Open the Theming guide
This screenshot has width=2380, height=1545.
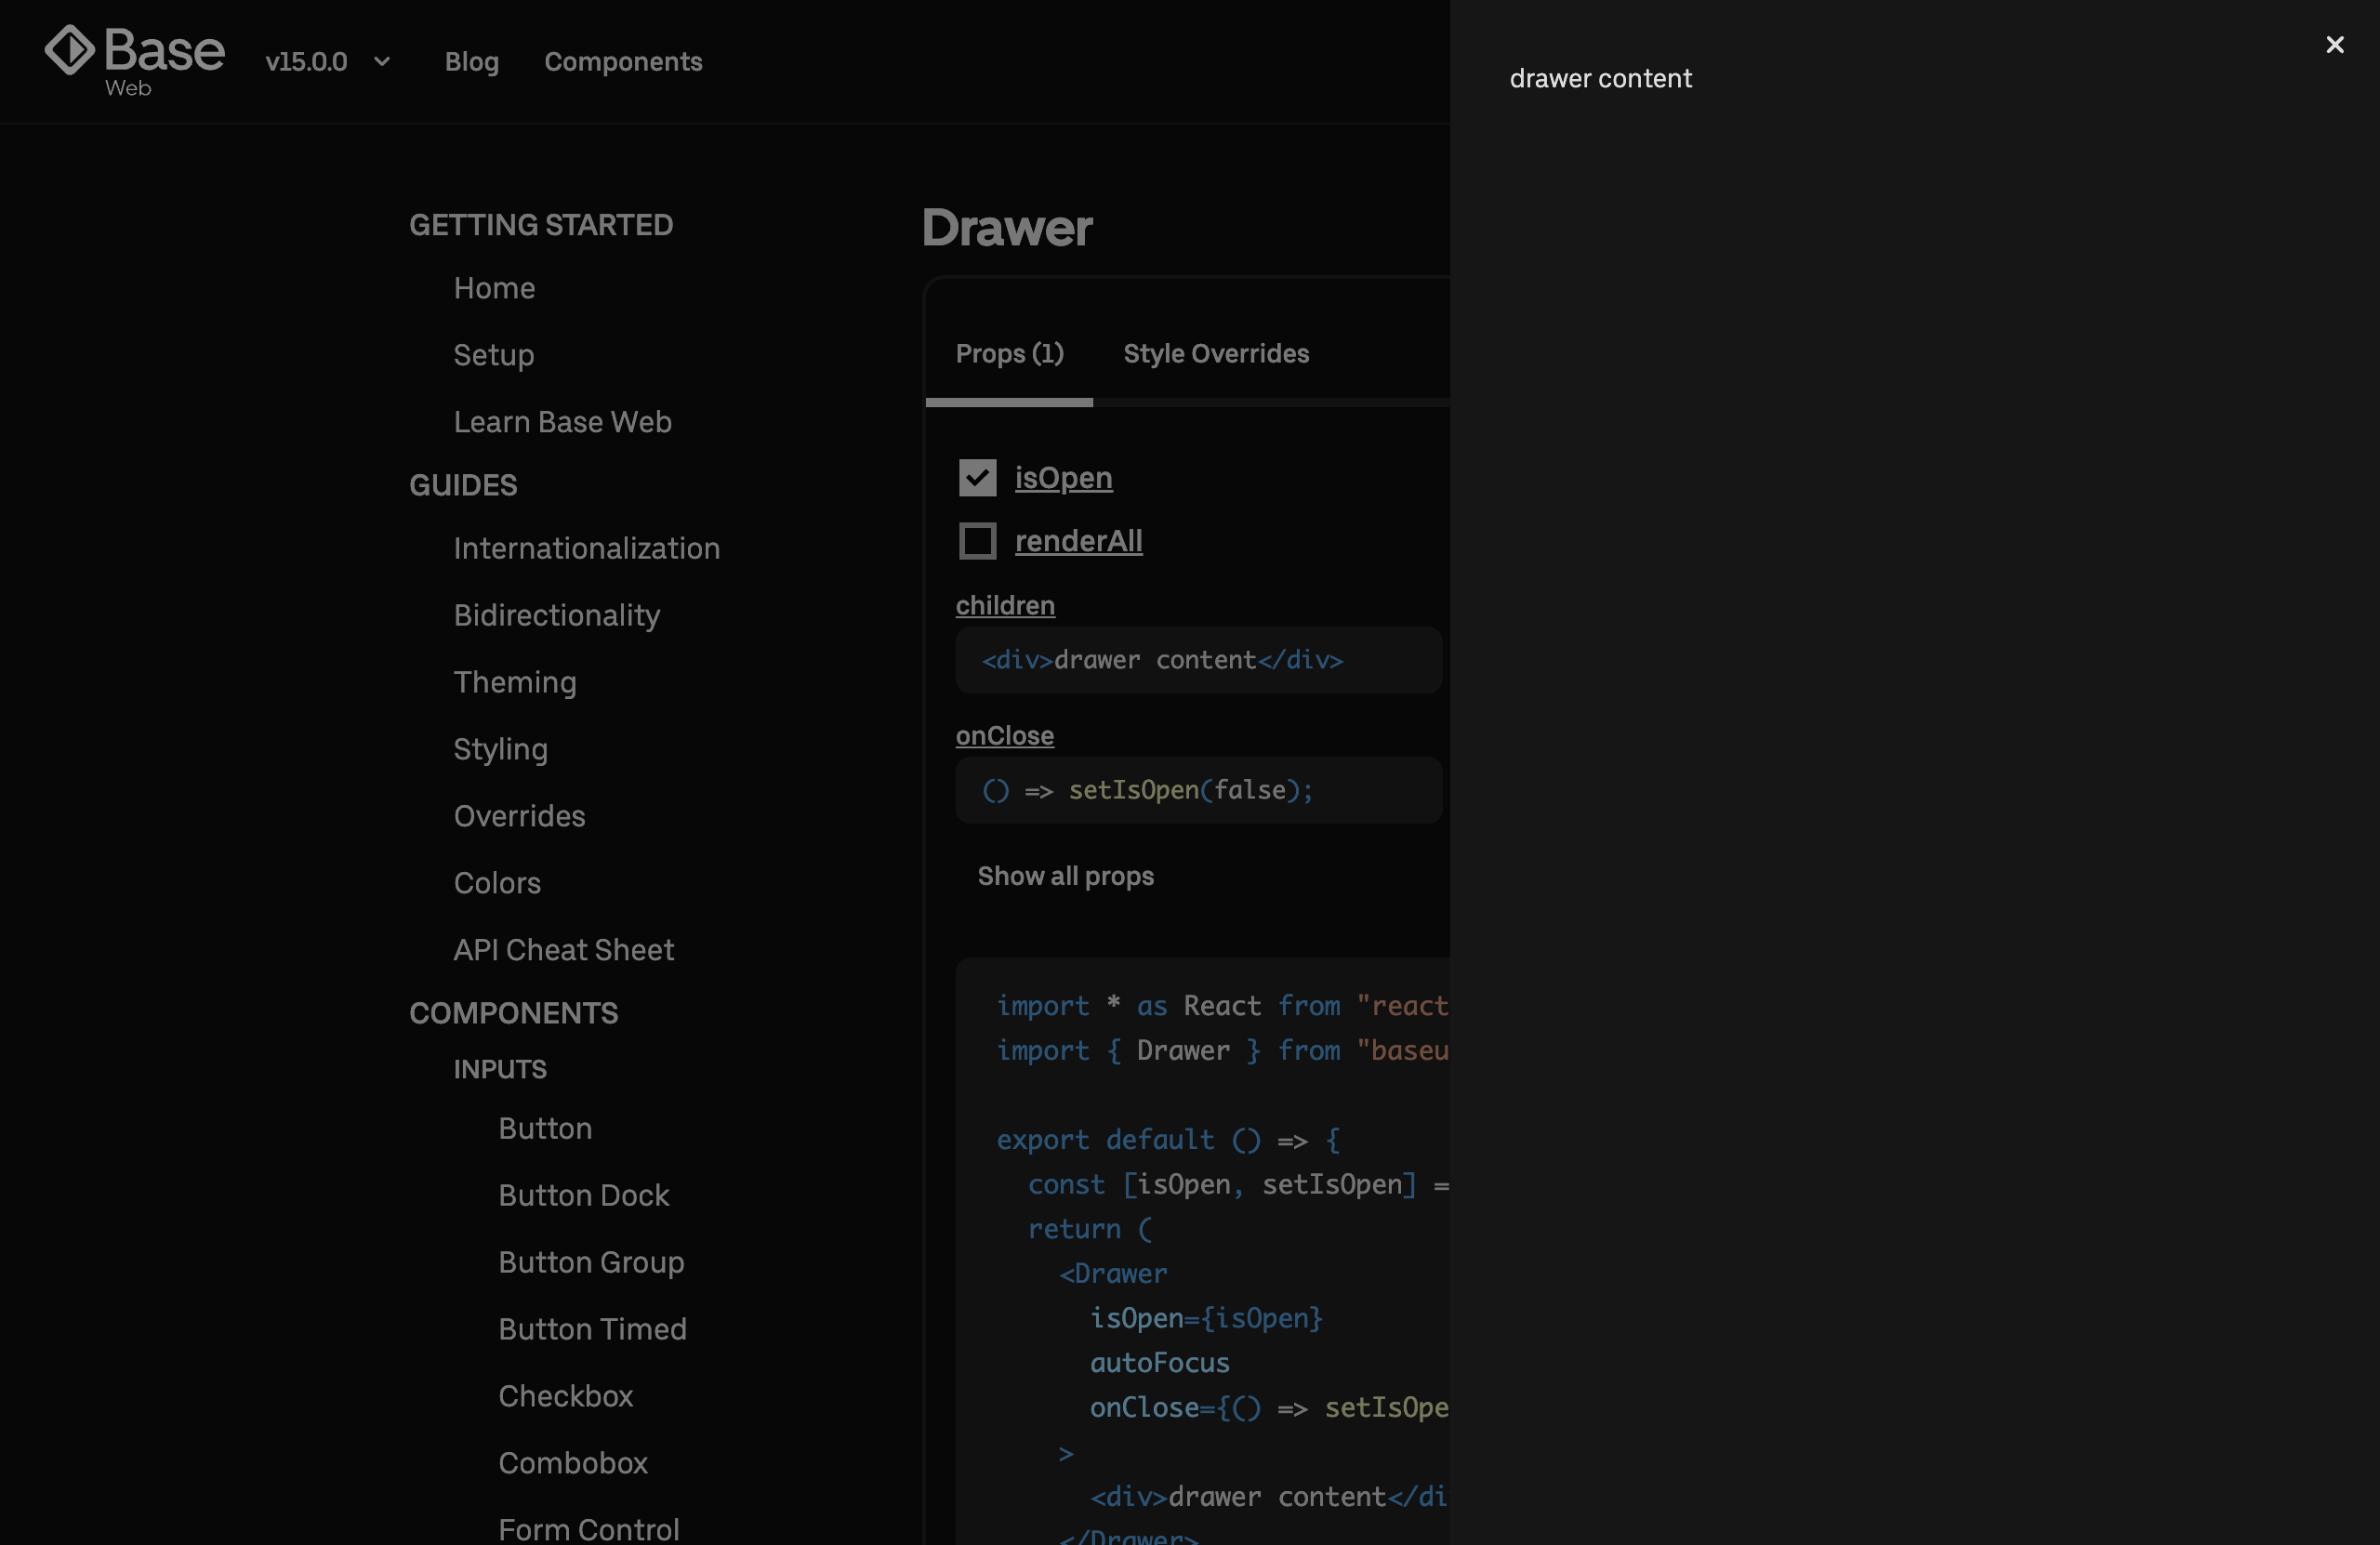coord(514,683)
